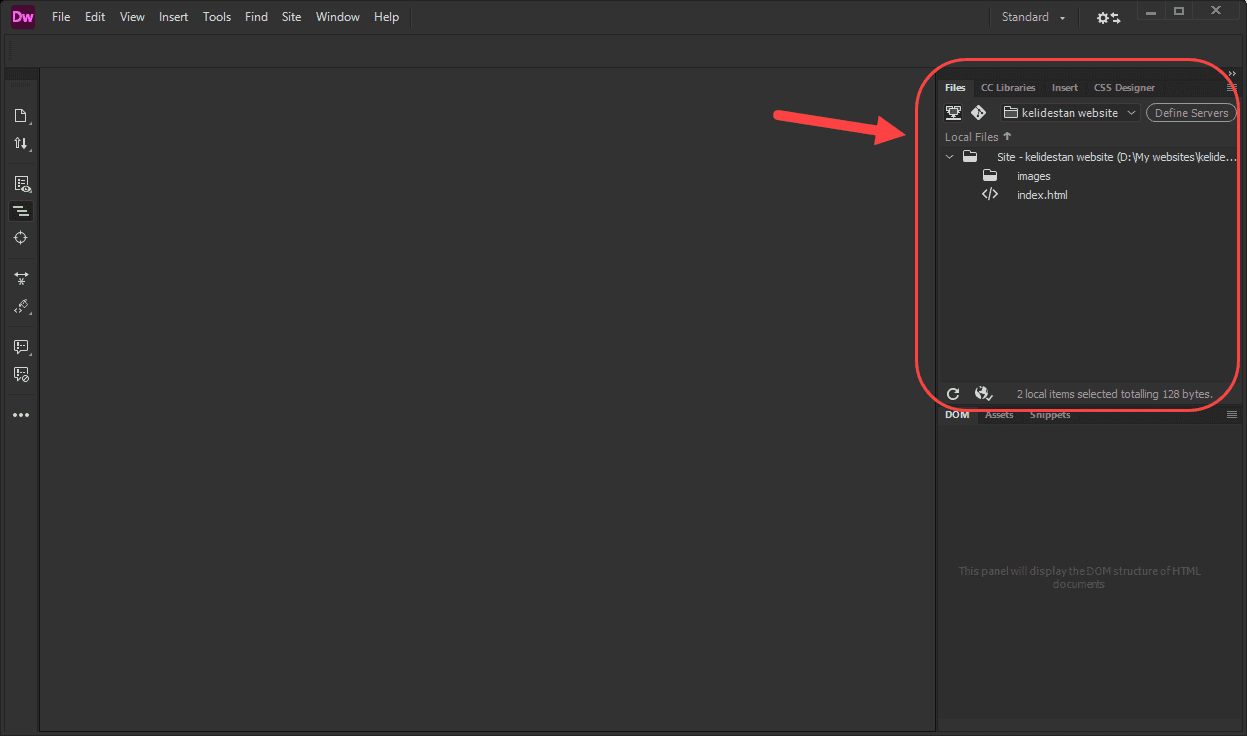Open the View menu
Screen dimensions: 1247x736
click(132, 17)
